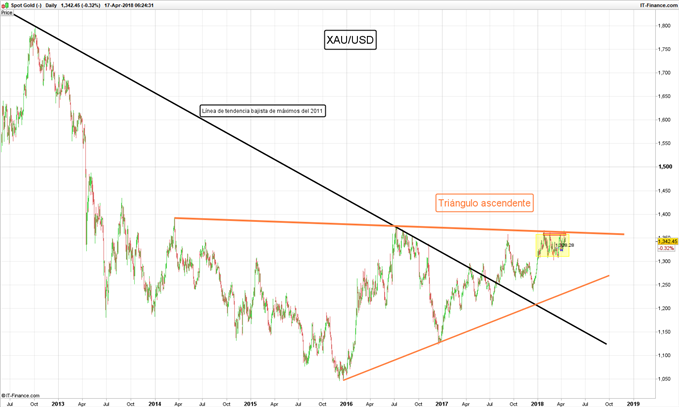Click the Price panel label tab
Screen dimensions: 679x407
(x=6, y=13)
